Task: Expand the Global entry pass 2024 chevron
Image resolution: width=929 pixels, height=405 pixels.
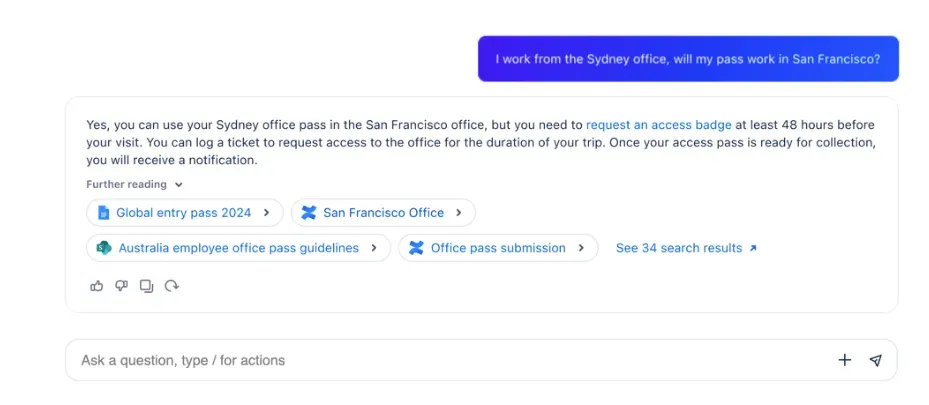Action: click(266, 212)
